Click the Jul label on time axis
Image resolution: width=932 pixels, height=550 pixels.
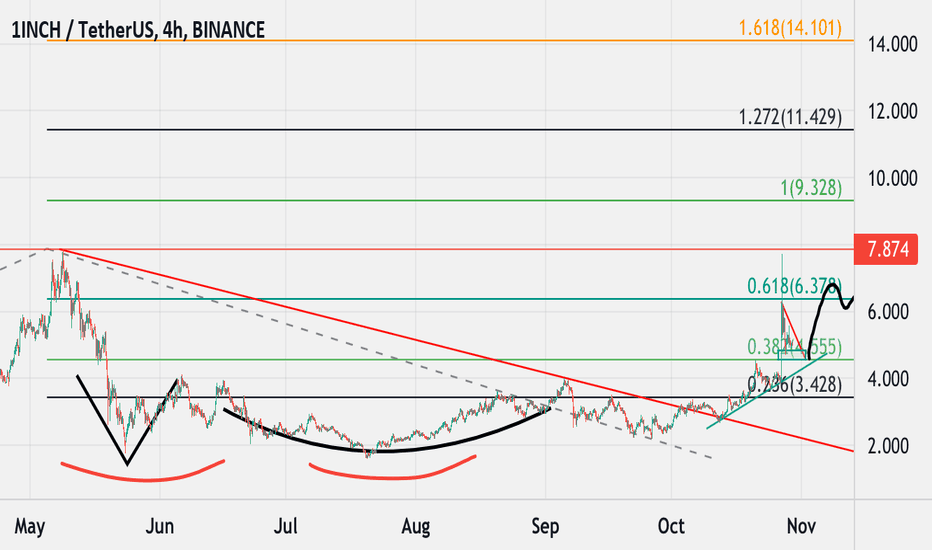point(285,527)
